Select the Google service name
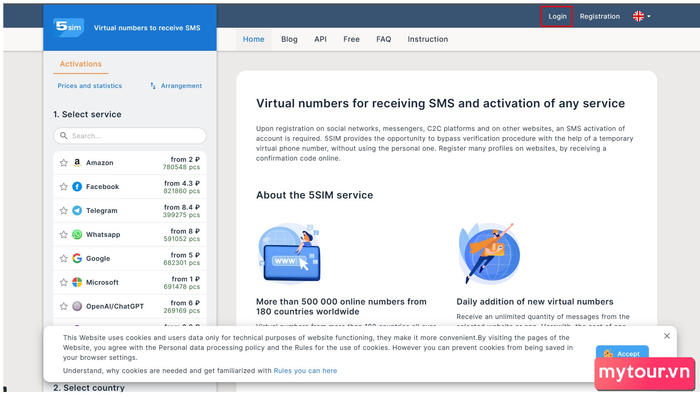 tap(98, 259)
